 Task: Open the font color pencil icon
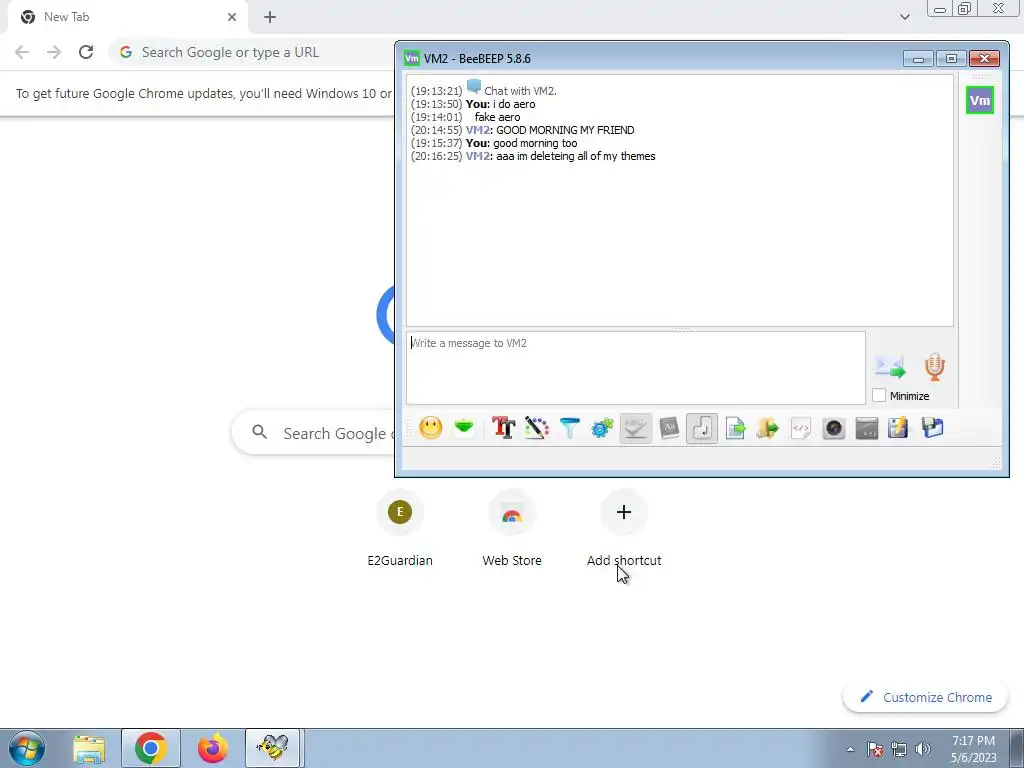coord(536,428)
